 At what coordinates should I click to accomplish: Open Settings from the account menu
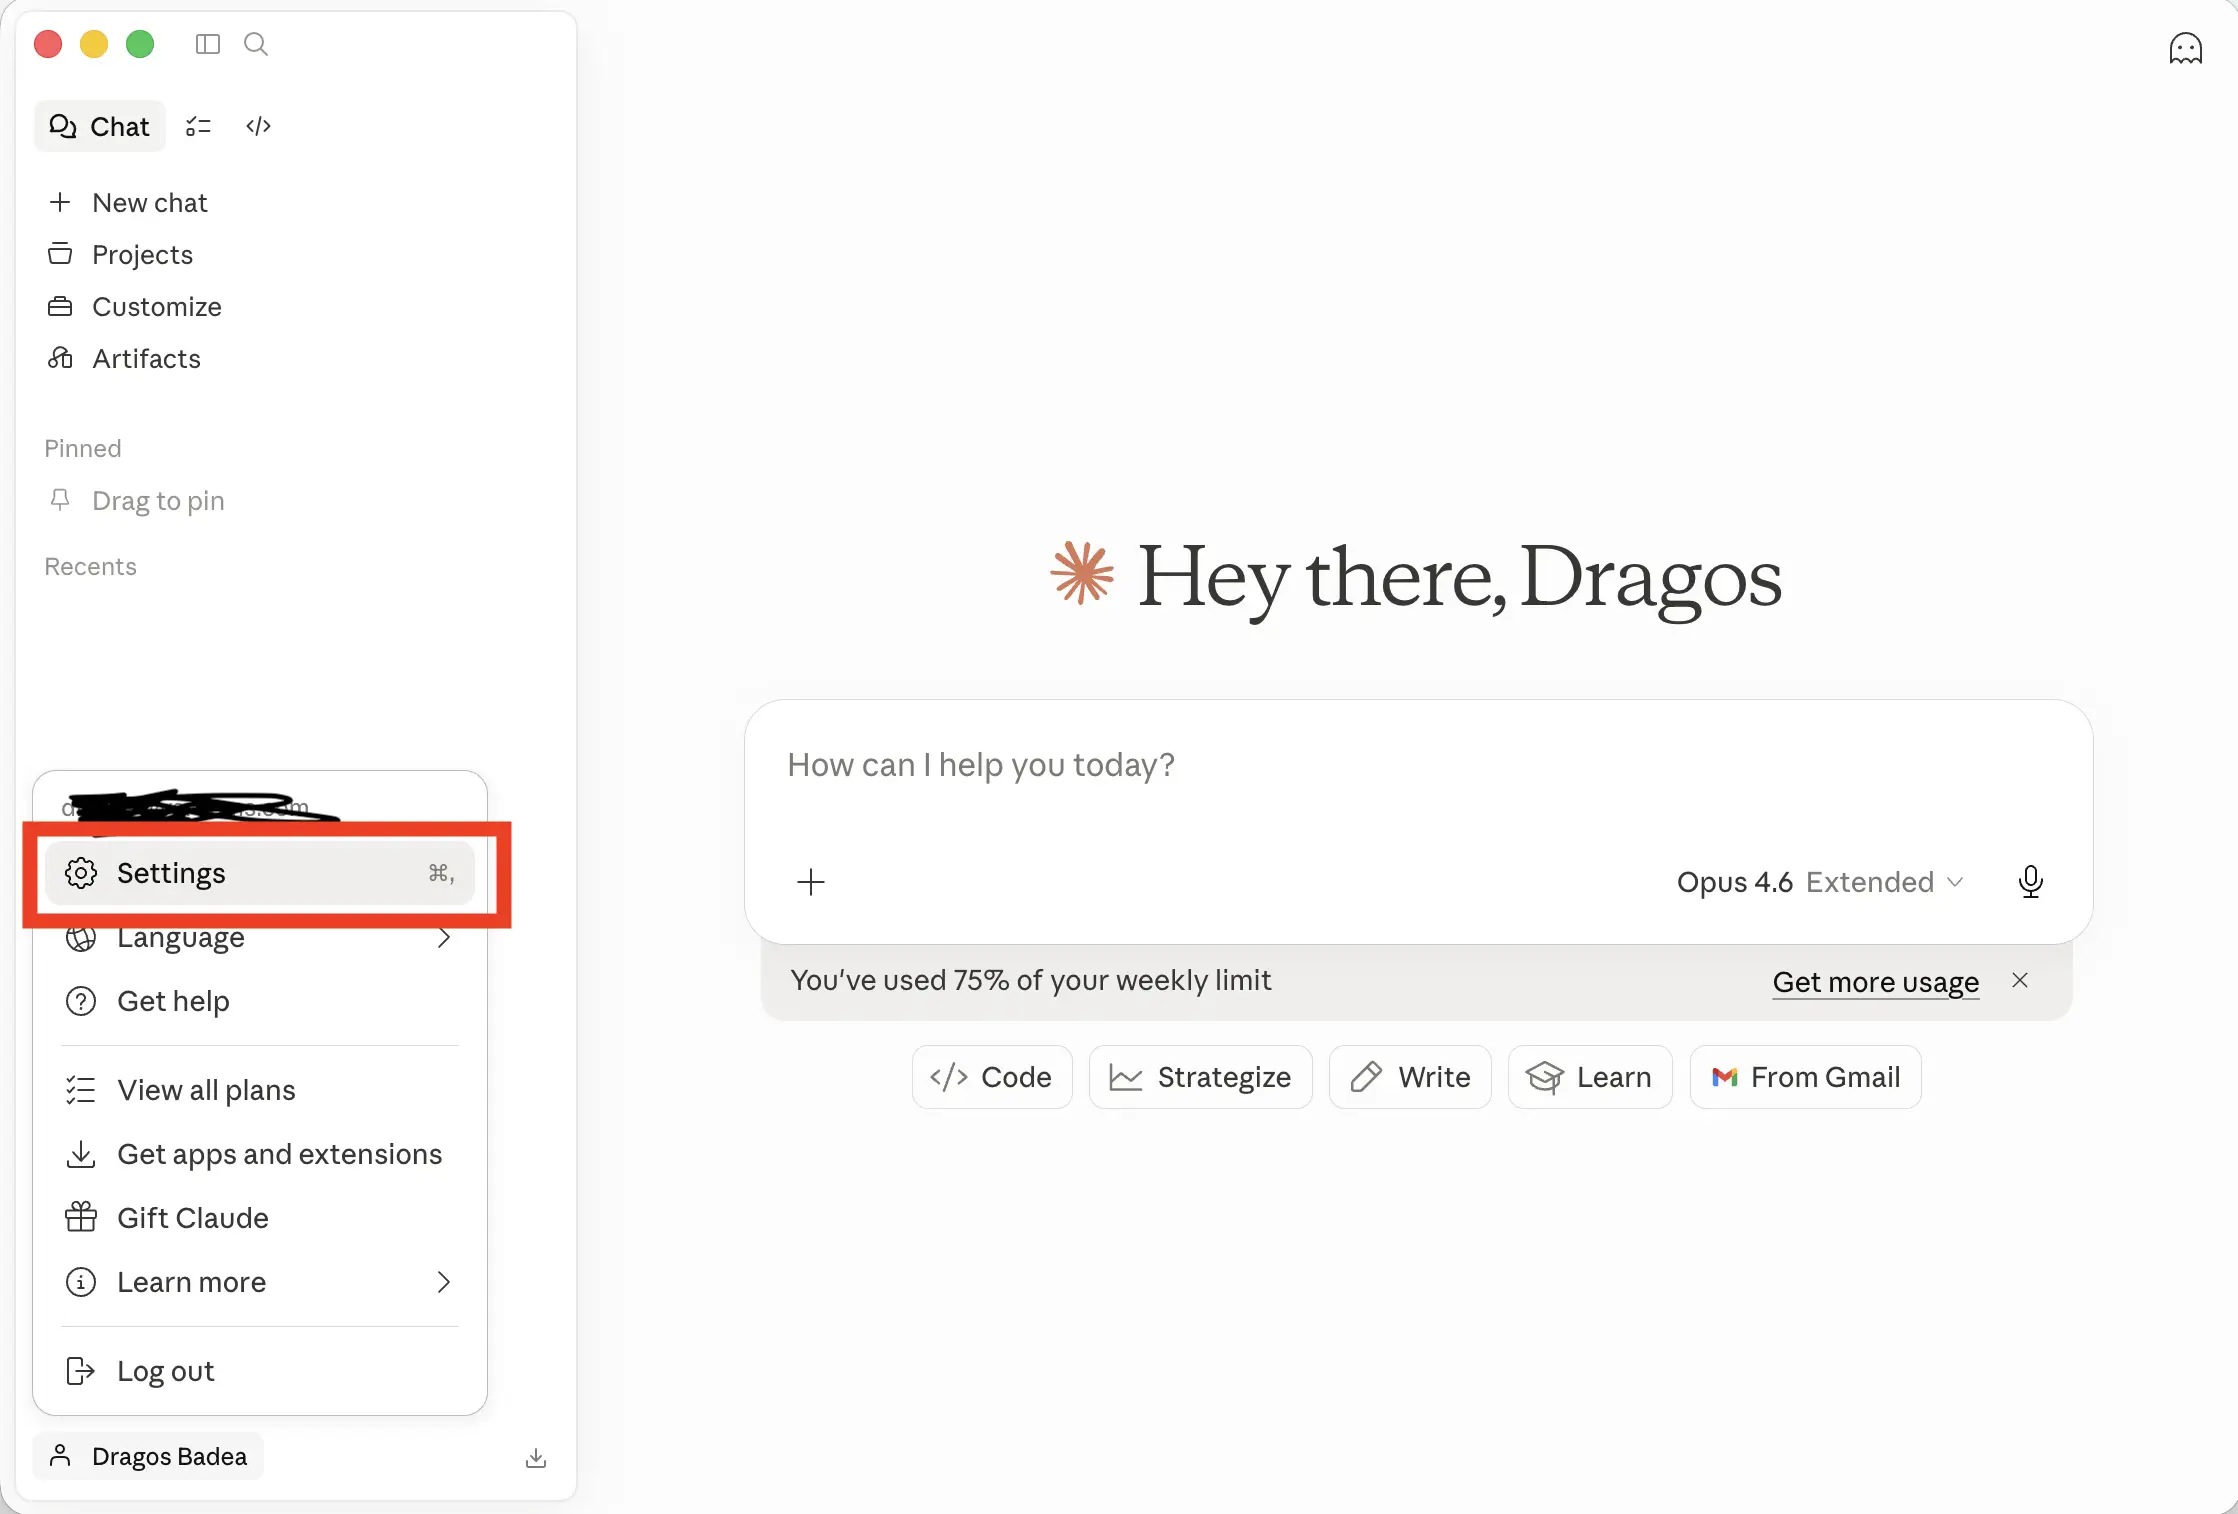[x=172, y=872]
